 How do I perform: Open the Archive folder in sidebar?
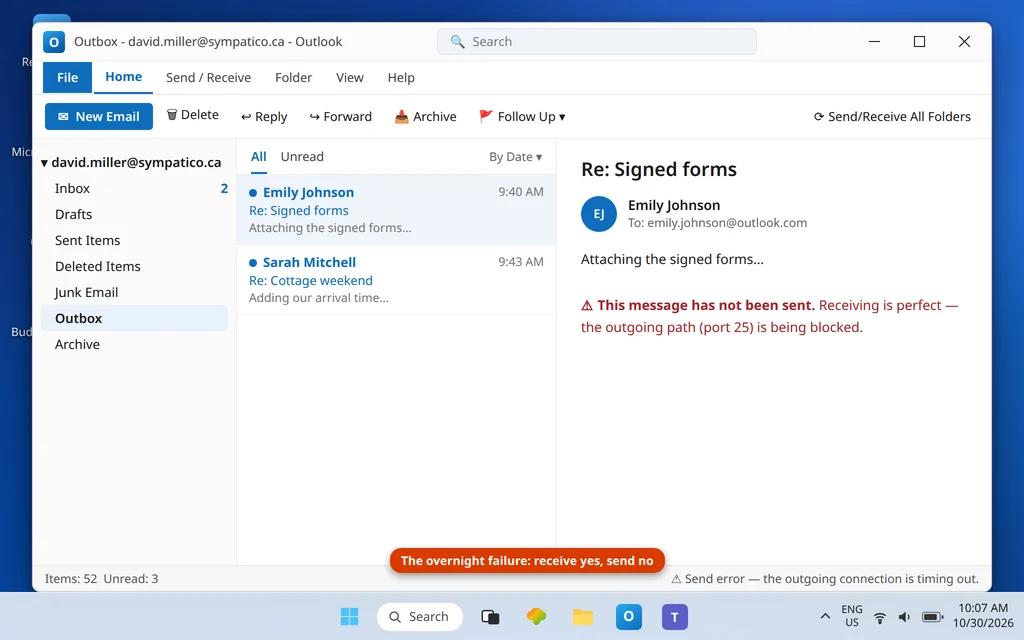click(134, 344)
